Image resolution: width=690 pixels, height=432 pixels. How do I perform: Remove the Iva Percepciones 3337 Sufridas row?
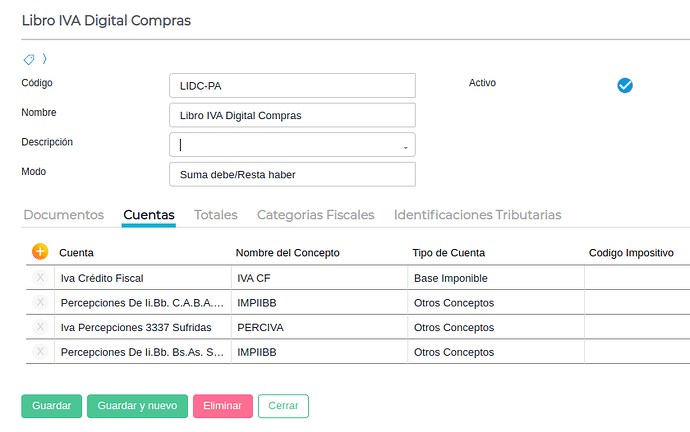40,327
